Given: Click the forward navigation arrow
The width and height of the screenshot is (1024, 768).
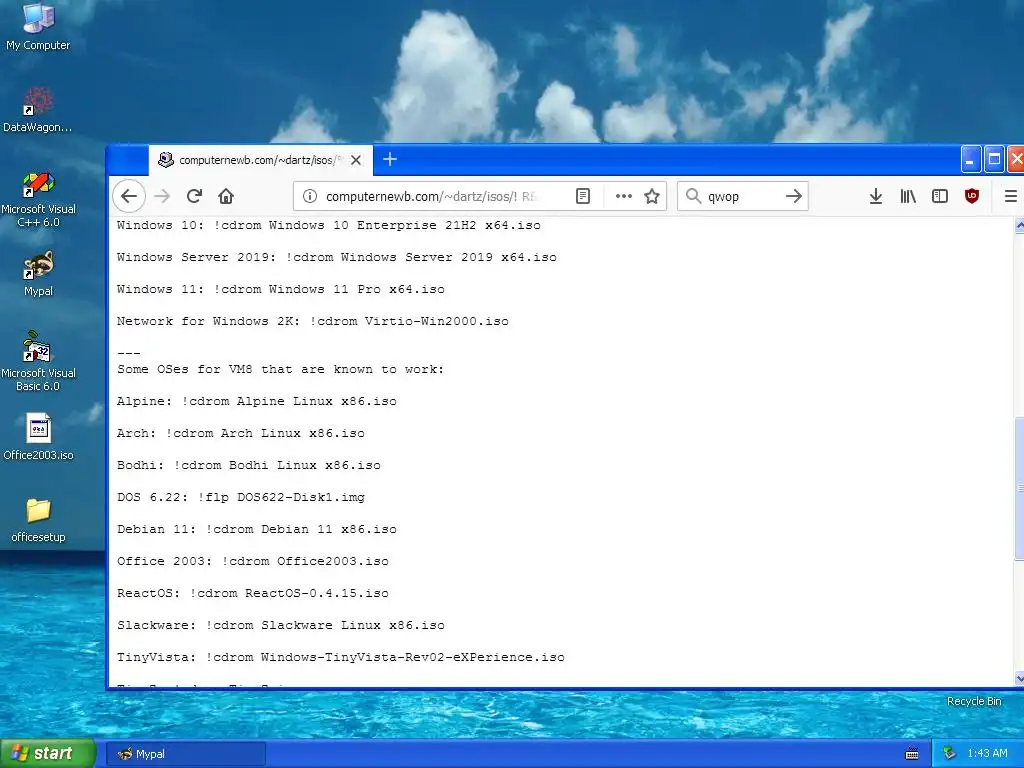Looking at the screenshot, I should click(162, 196).
